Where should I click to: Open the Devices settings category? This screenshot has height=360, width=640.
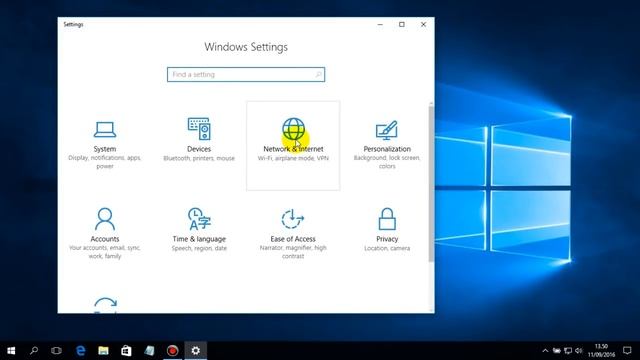pyautogui.click(x=199, y=145)
